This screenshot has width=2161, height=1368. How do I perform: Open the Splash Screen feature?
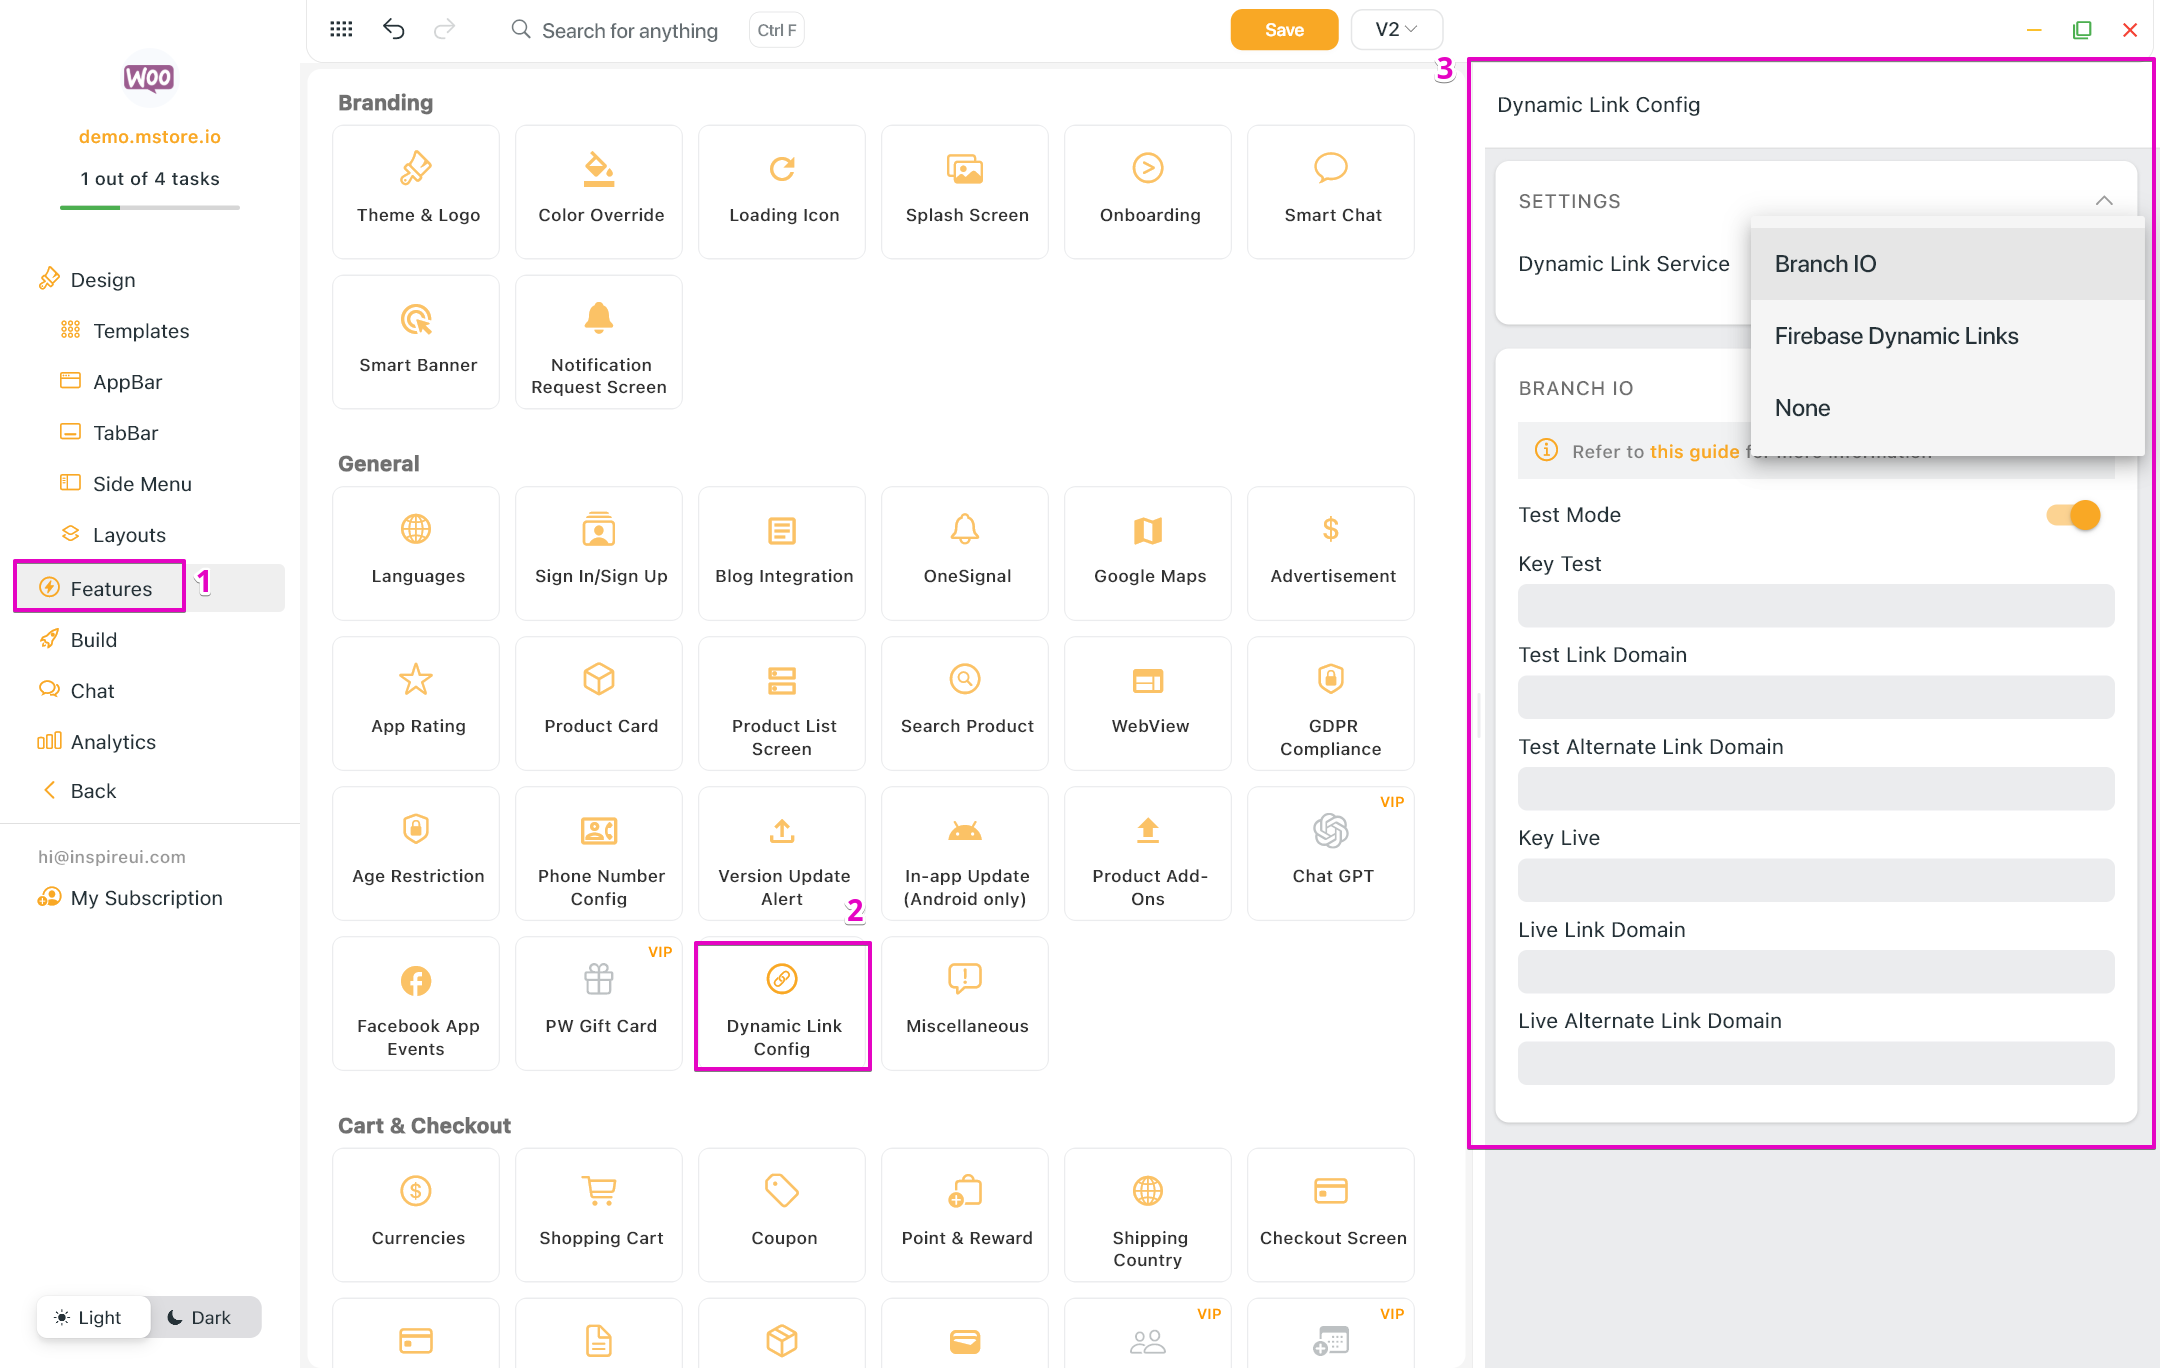pyautogui.click(x=965, y=191)
